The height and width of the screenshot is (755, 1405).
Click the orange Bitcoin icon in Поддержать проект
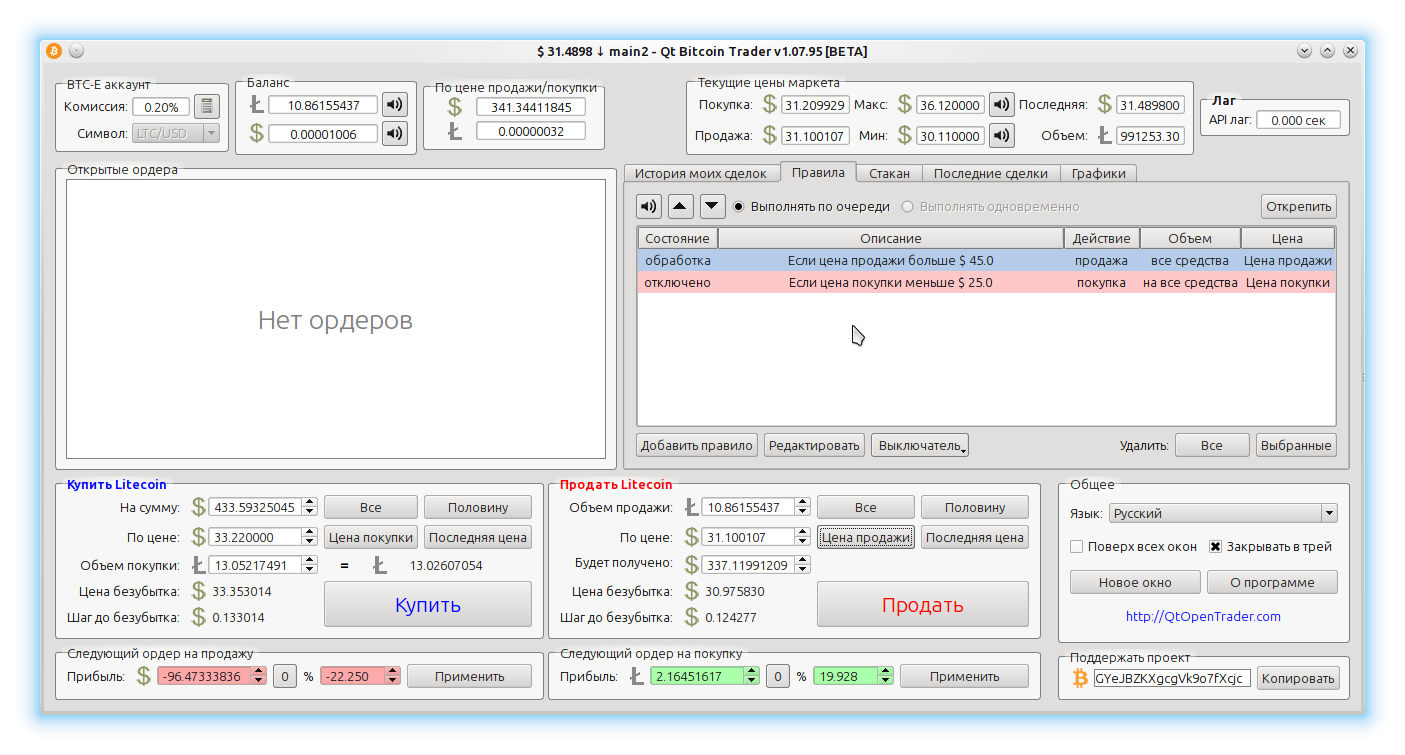pyautogui.click(x=1080, y=678)
